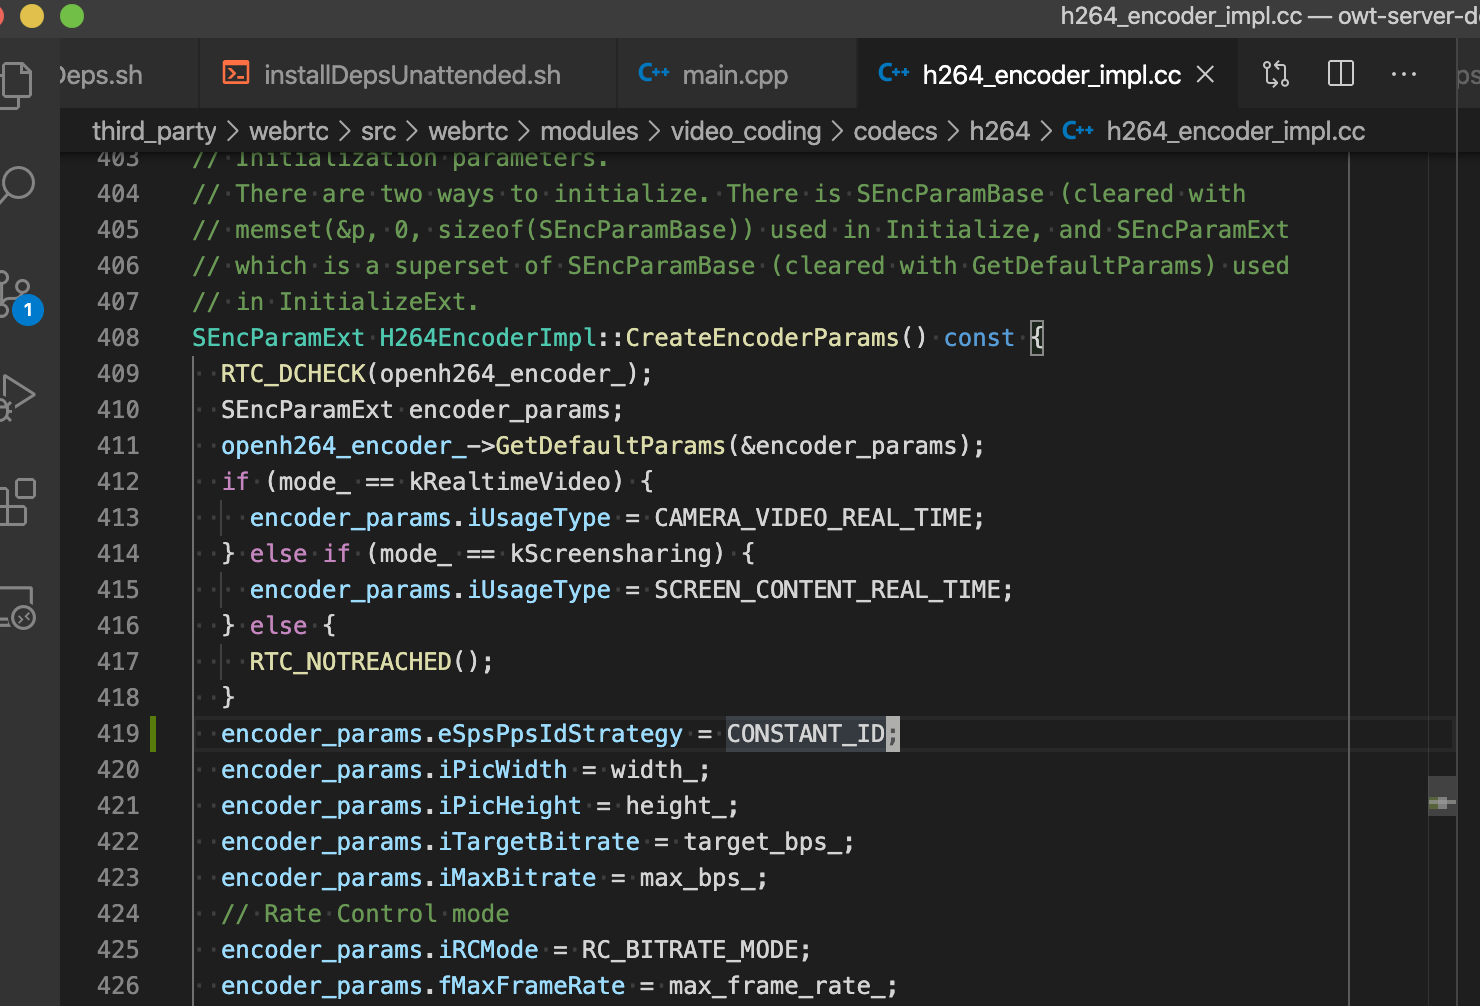
Task: Click the const keyword on line 408
Action: pyautogui.click(x=979, y=338)
